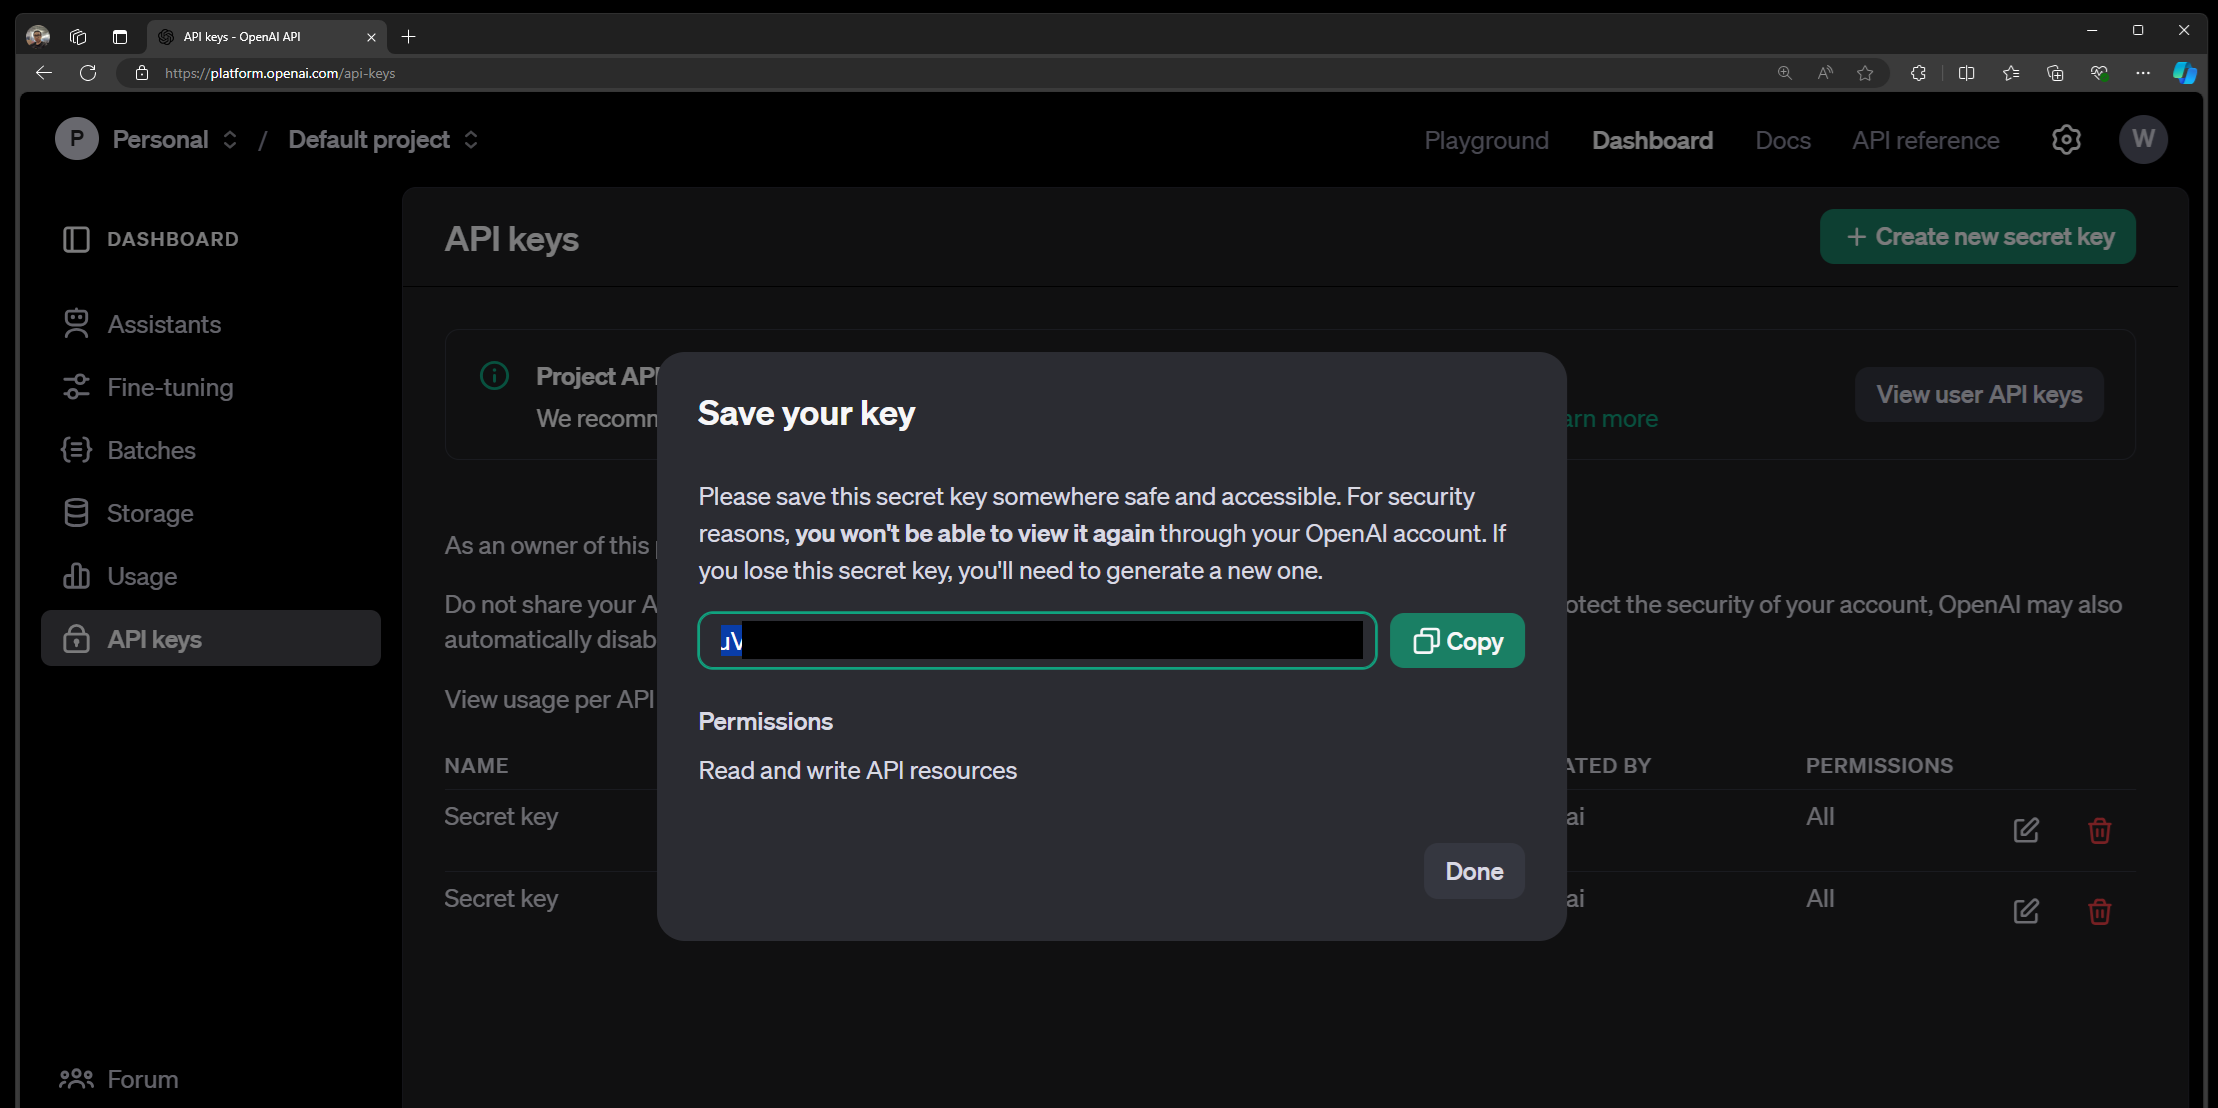Click View user API keys
Viewport: 2218px width, 1108px height.
point(1978,394)
